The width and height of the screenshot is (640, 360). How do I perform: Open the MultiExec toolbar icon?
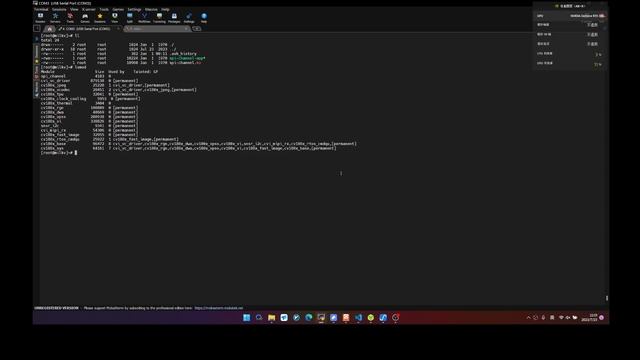(144, 18)
